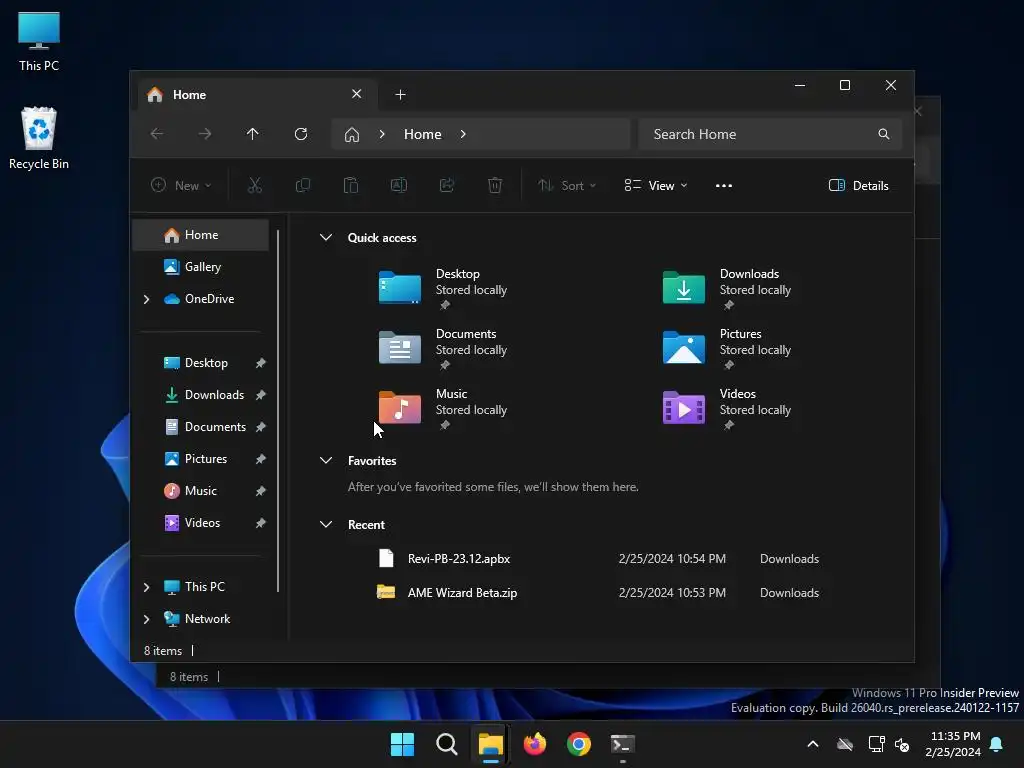This screenshot has width=1024, height=768.
Task: Click the pin icon beside sidebar Downloads
Action: click(x=261, y=395)
